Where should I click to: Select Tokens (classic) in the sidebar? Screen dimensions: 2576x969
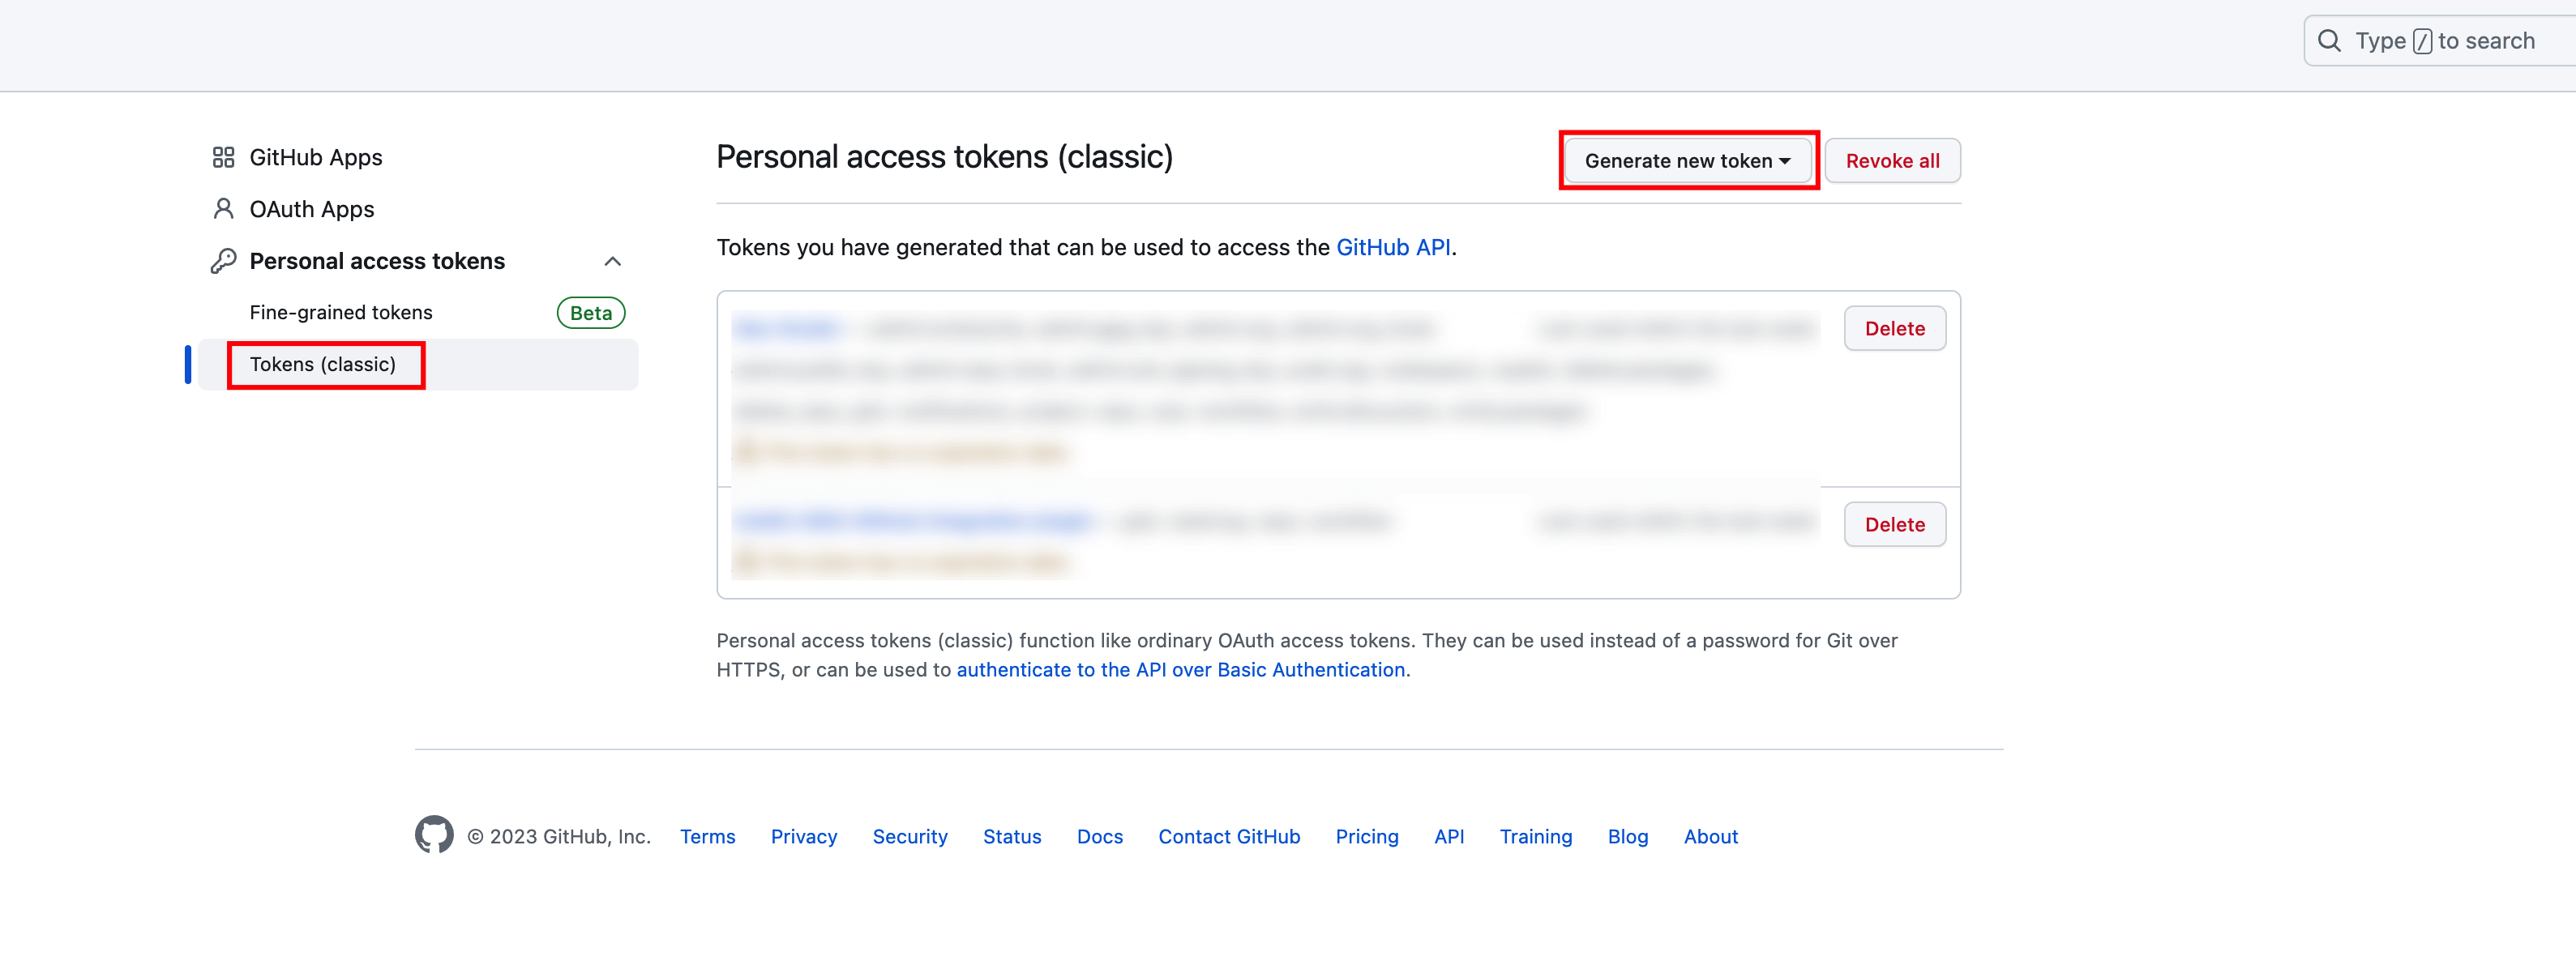(324, 364)
